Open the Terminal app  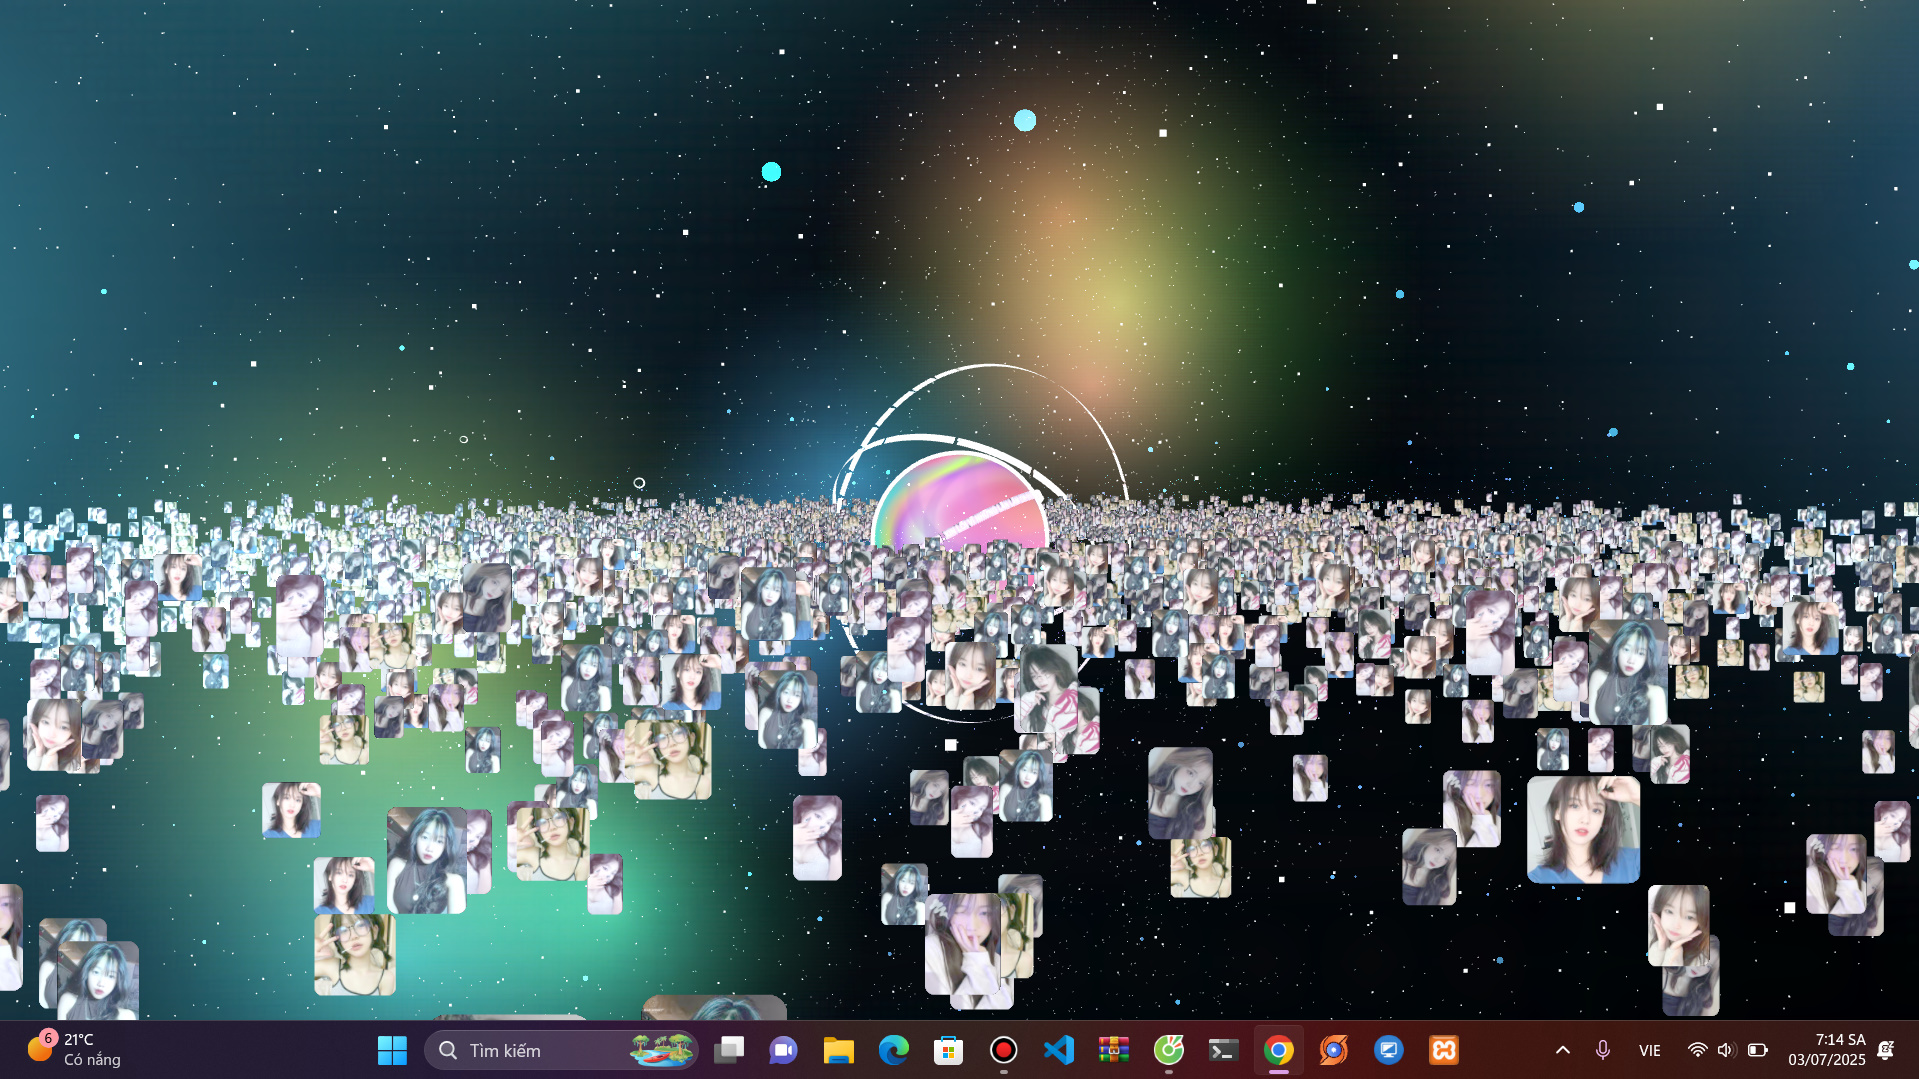(x=1223, y=1050)
